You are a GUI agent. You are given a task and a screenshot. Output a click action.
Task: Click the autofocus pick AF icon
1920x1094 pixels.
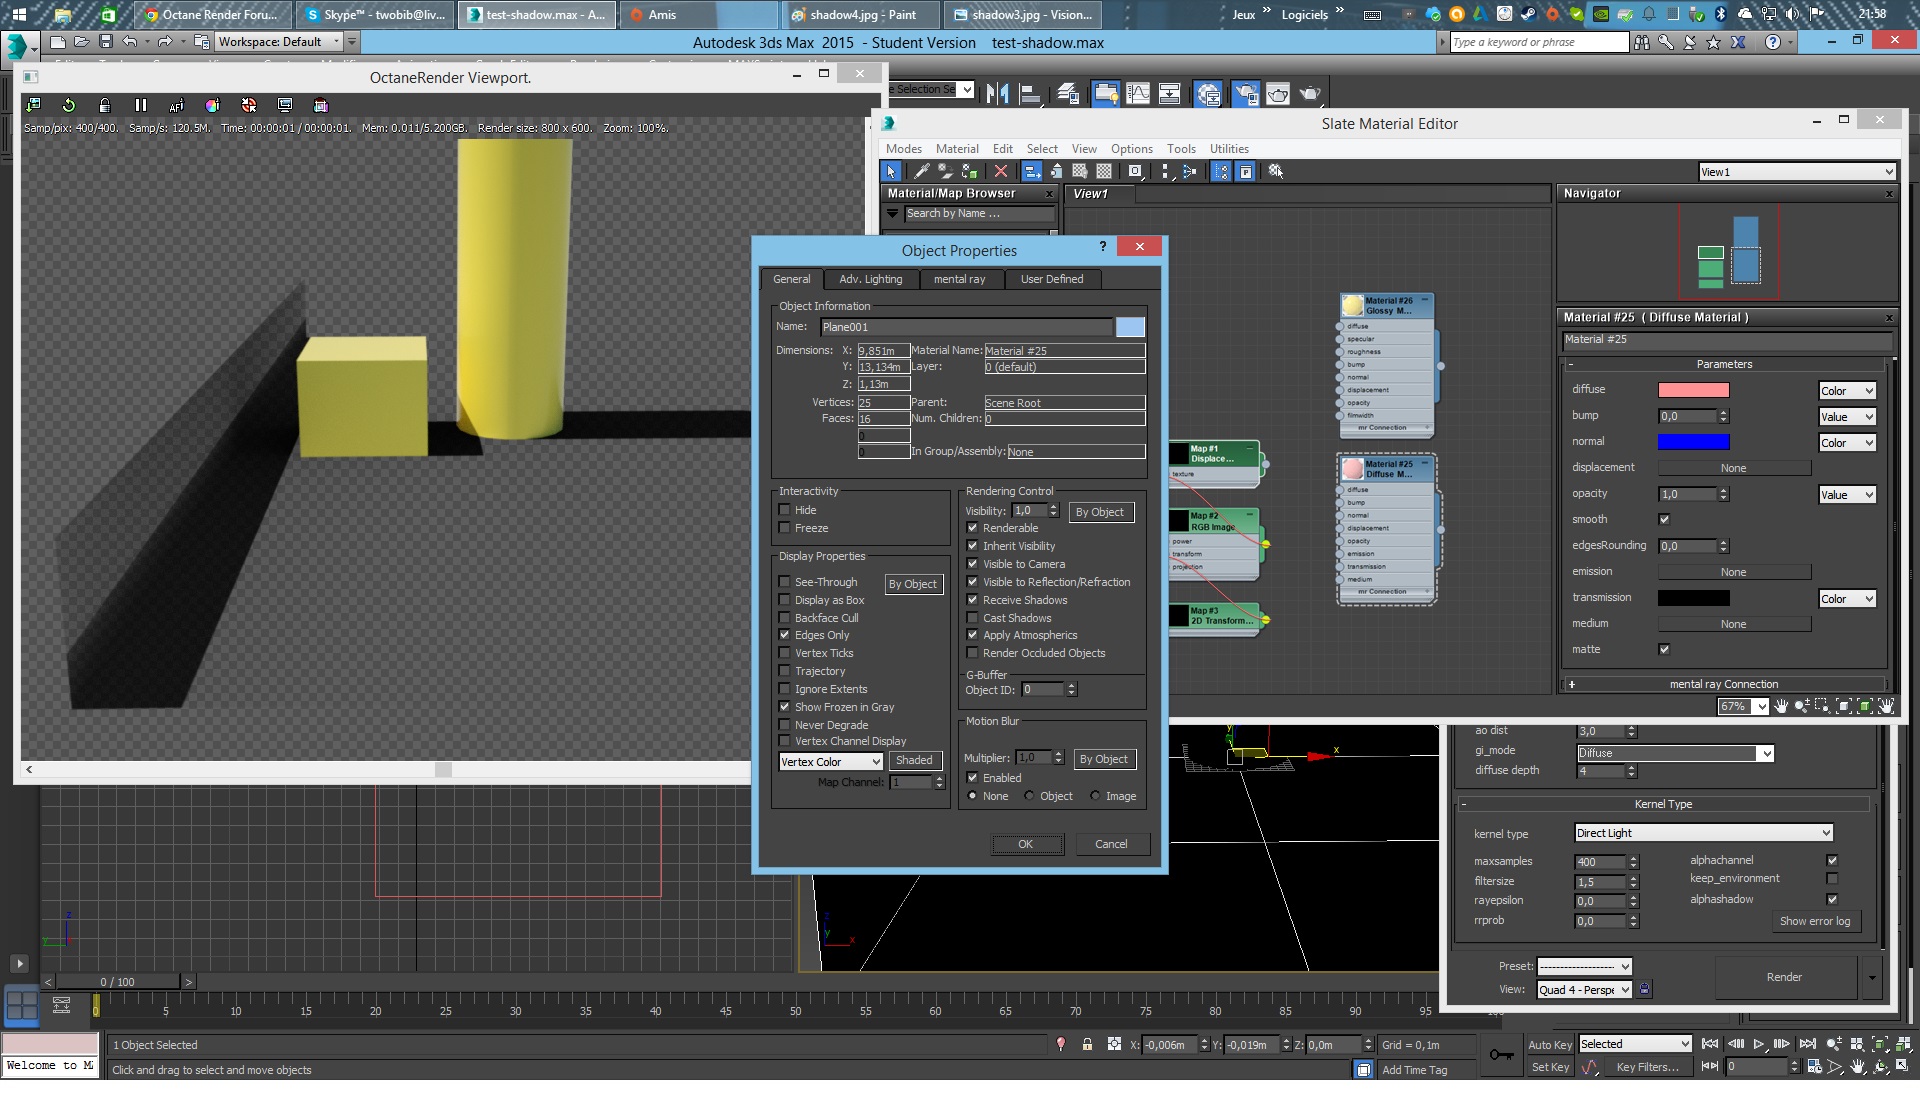click(x=176, y=105)
